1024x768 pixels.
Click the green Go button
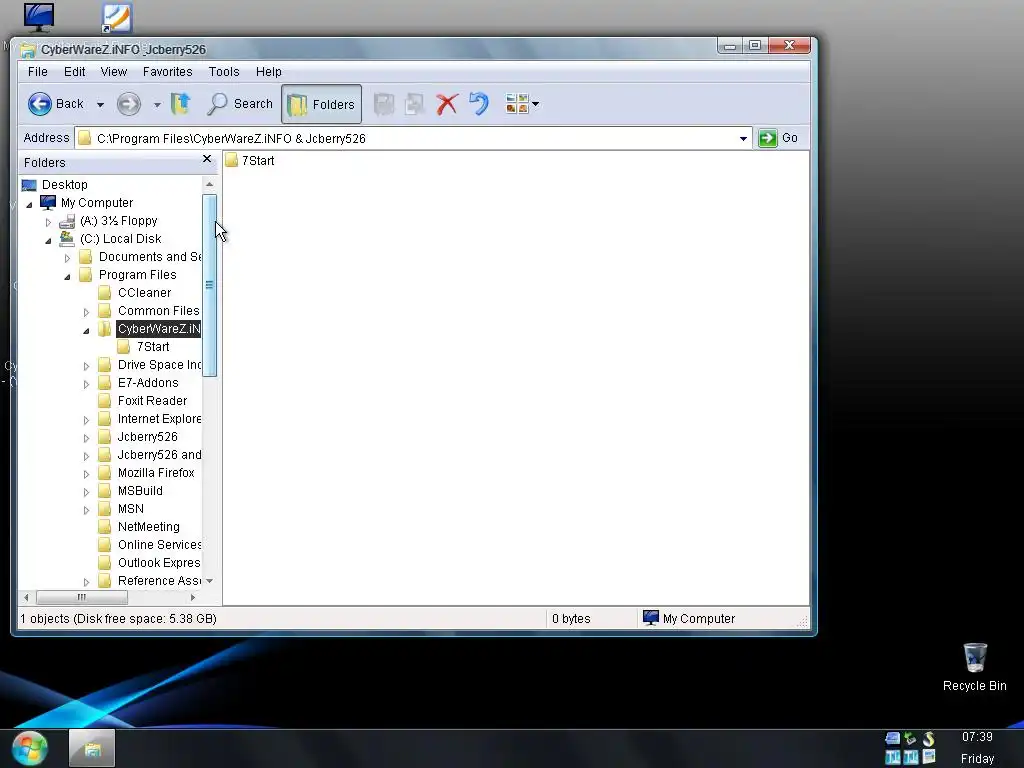coord(778,138)
